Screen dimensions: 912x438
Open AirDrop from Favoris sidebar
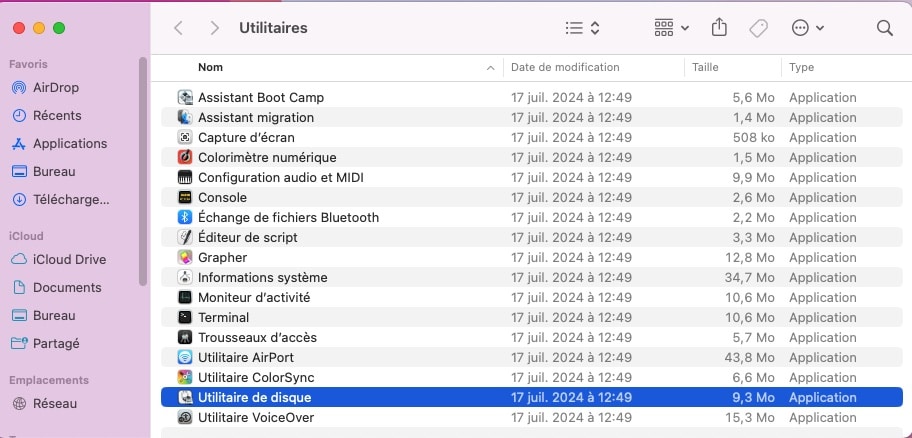tap(55, 87)
